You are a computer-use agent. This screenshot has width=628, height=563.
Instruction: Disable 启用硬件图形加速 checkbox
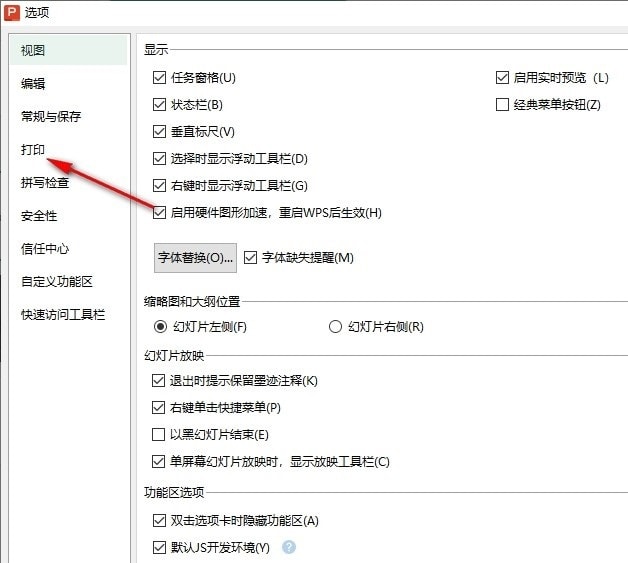[159, 212]
